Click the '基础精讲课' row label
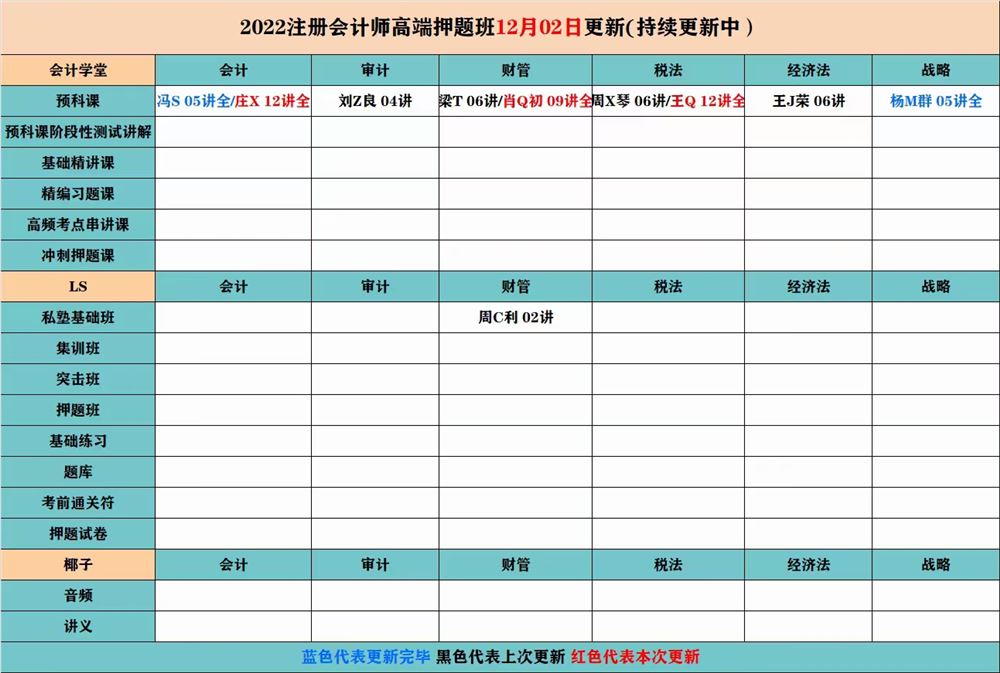1000x673 pixels. (x=78, y=163)
